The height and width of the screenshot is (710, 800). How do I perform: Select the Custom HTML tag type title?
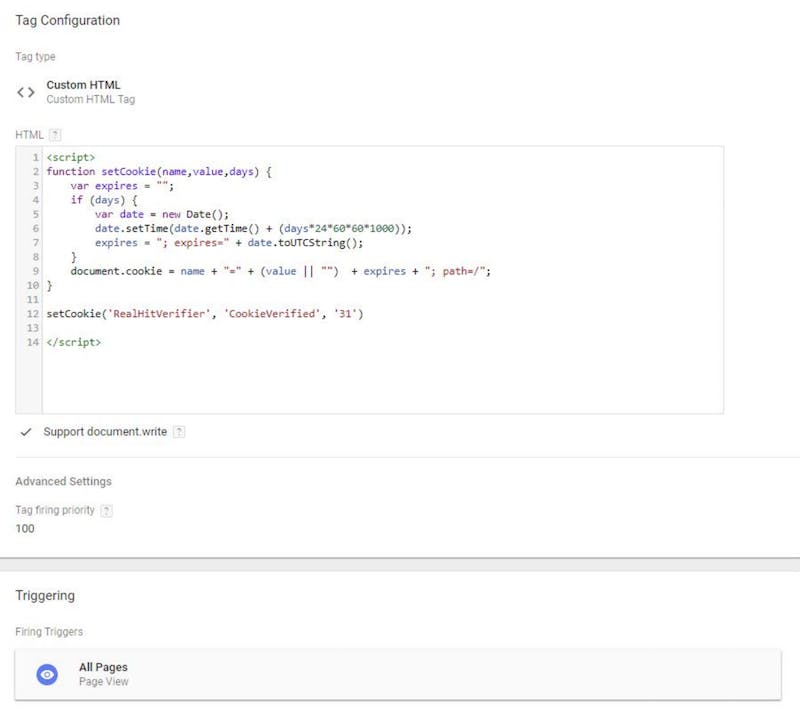[83, 85]
